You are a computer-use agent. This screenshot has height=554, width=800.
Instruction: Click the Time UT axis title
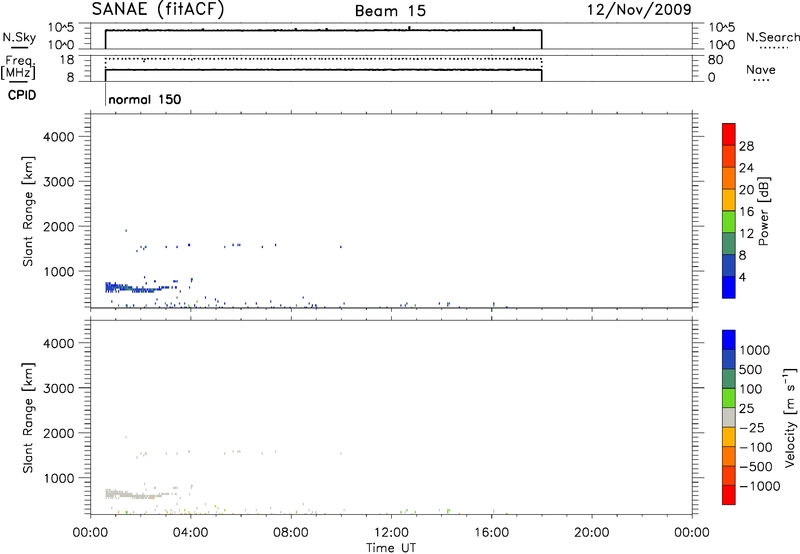[x=391, y=548]
